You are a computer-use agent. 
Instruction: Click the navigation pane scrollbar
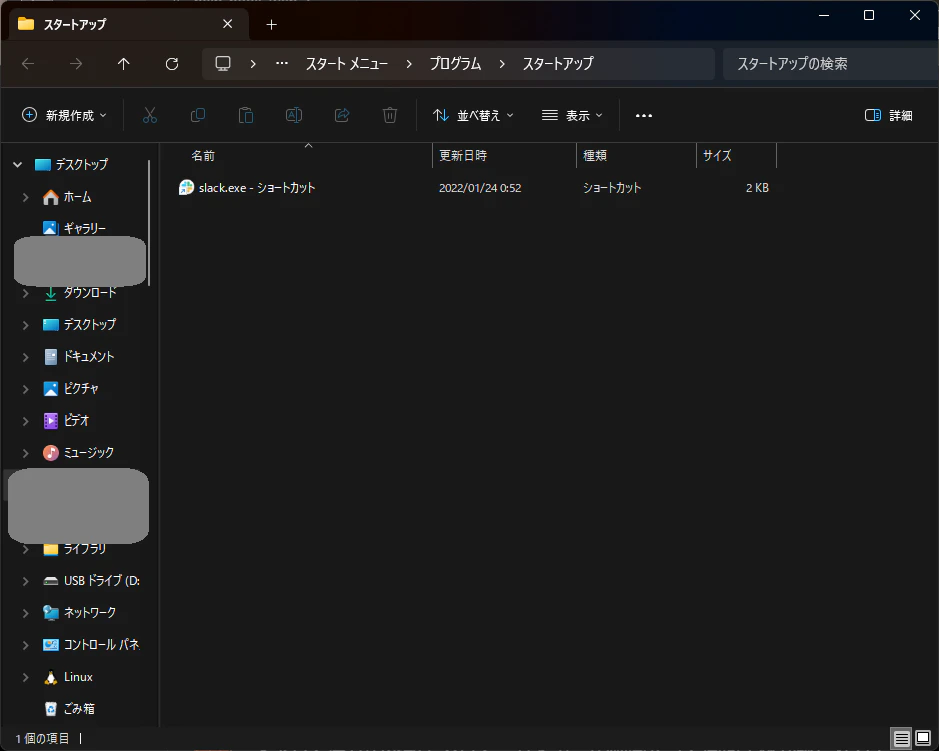point(149,223)
